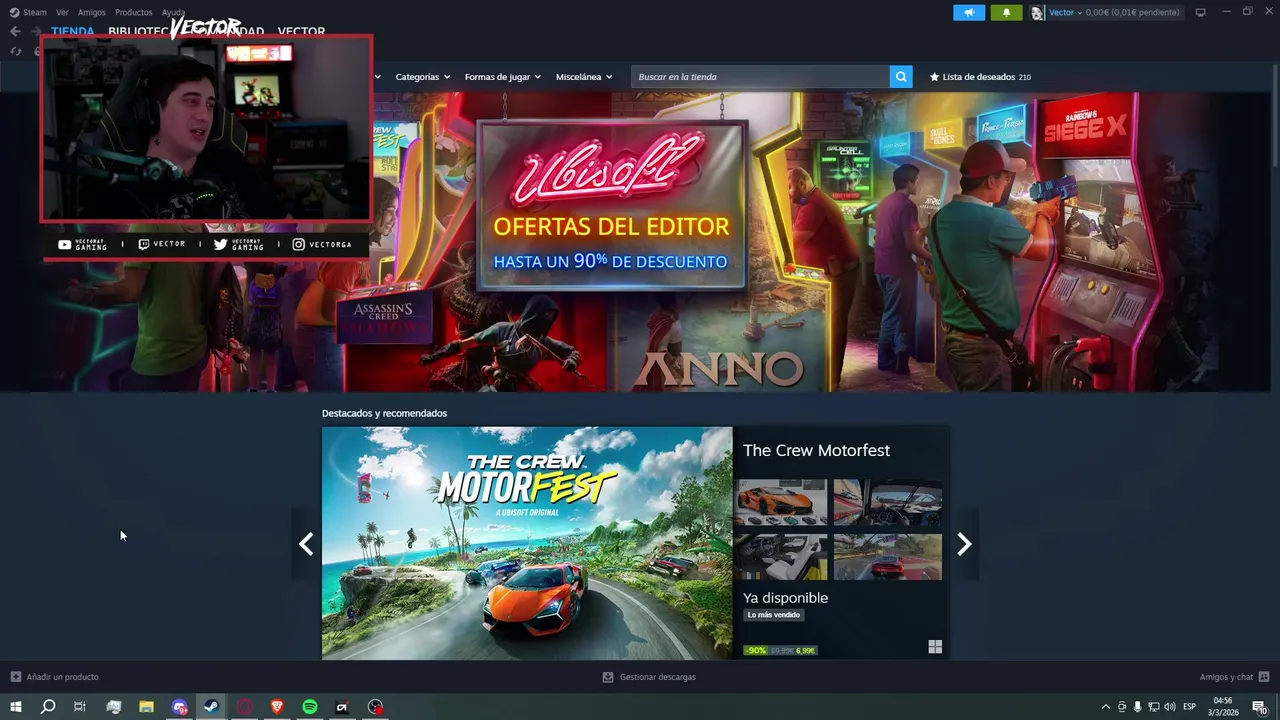Open the Steam menu

[35, 12]
